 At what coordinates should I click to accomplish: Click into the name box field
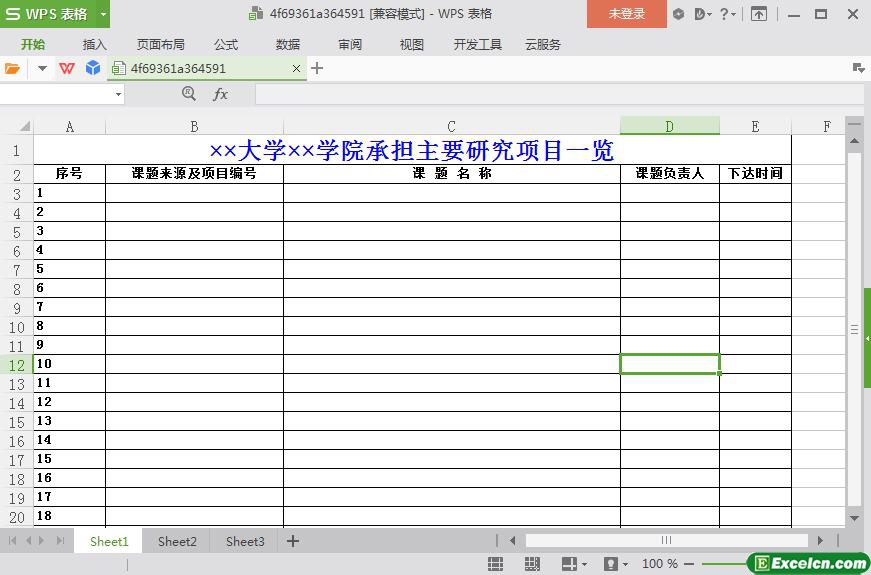[x=56, y=94]
